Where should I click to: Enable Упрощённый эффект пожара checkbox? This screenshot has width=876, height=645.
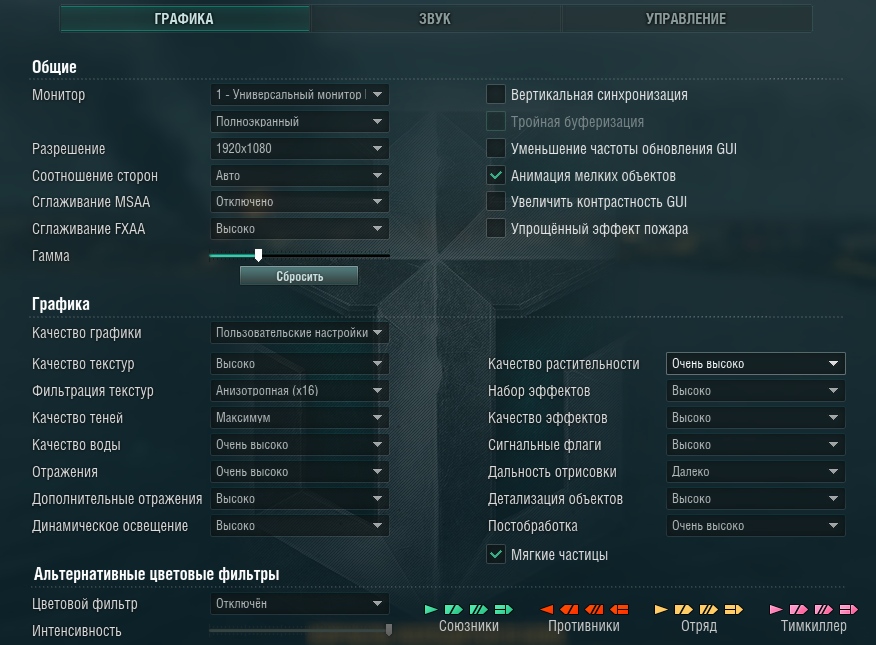496,228
